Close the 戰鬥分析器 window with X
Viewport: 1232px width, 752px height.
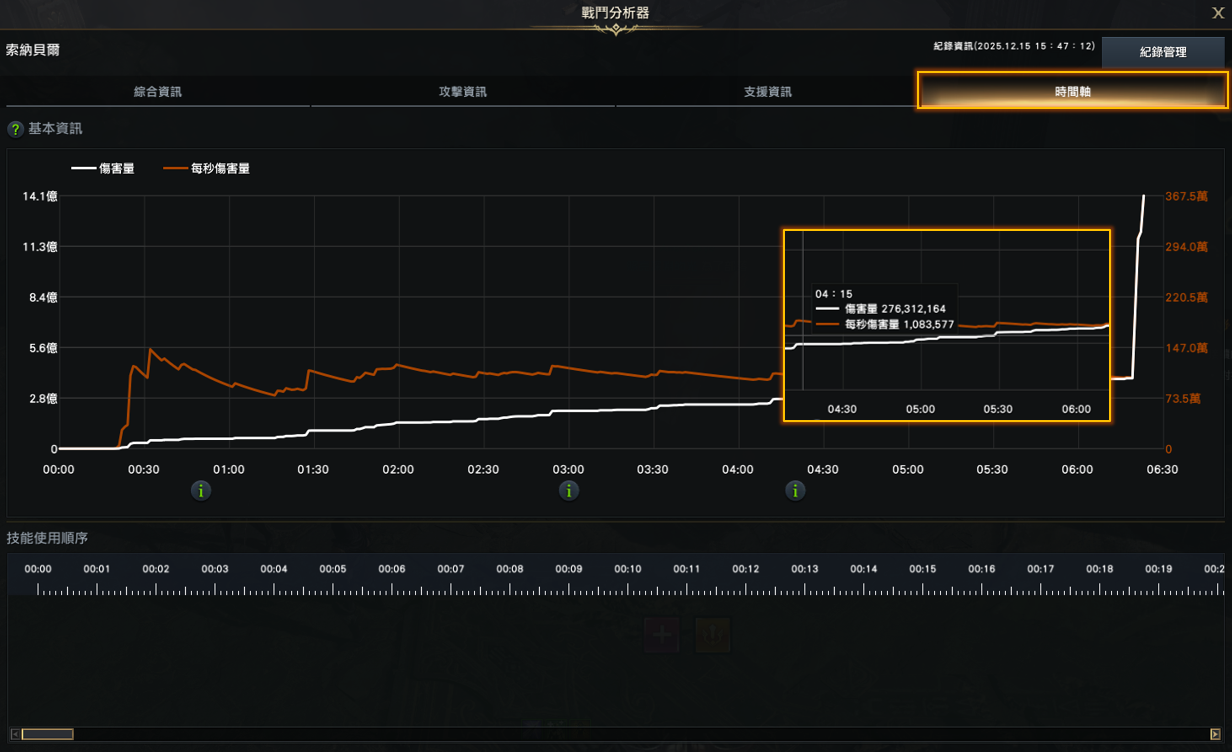[1218, 12]
